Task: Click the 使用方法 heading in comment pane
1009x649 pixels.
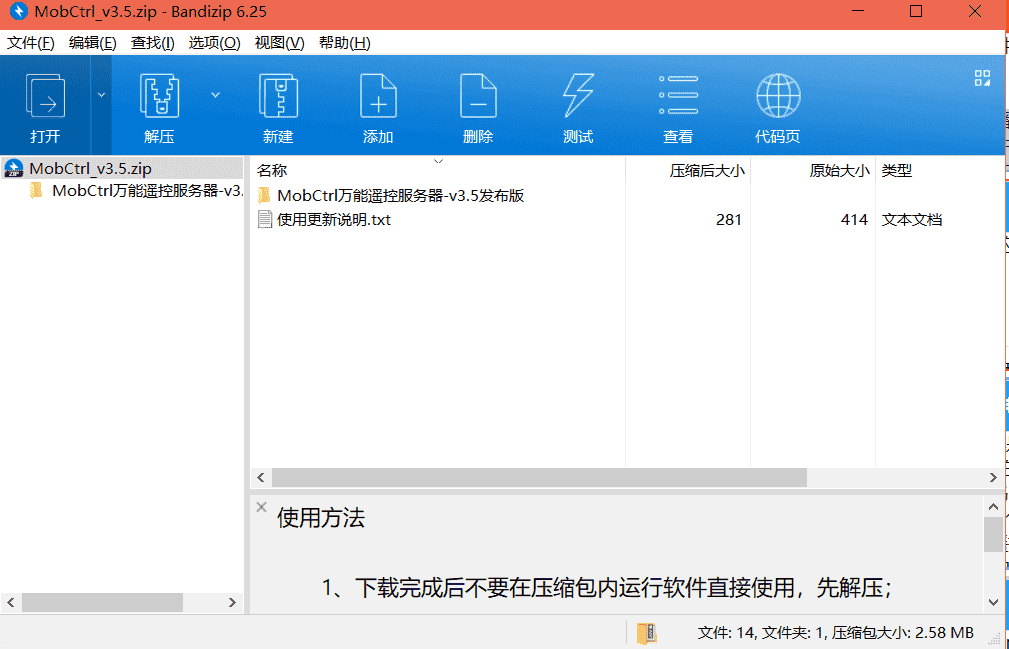Action: point(320,518)
